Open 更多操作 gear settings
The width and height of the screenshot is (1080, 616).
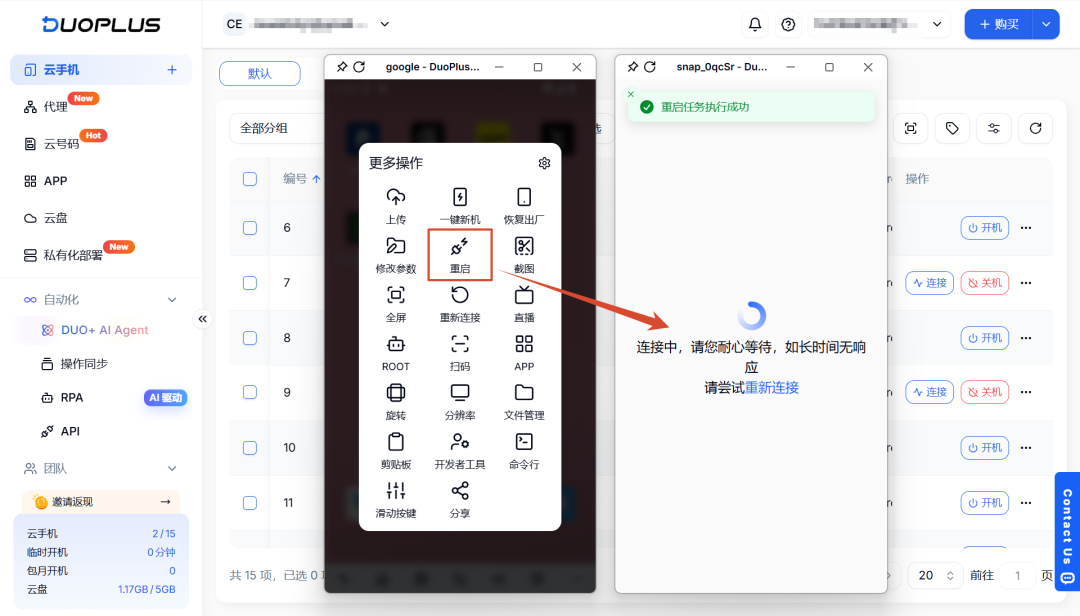tap(544, 163)
